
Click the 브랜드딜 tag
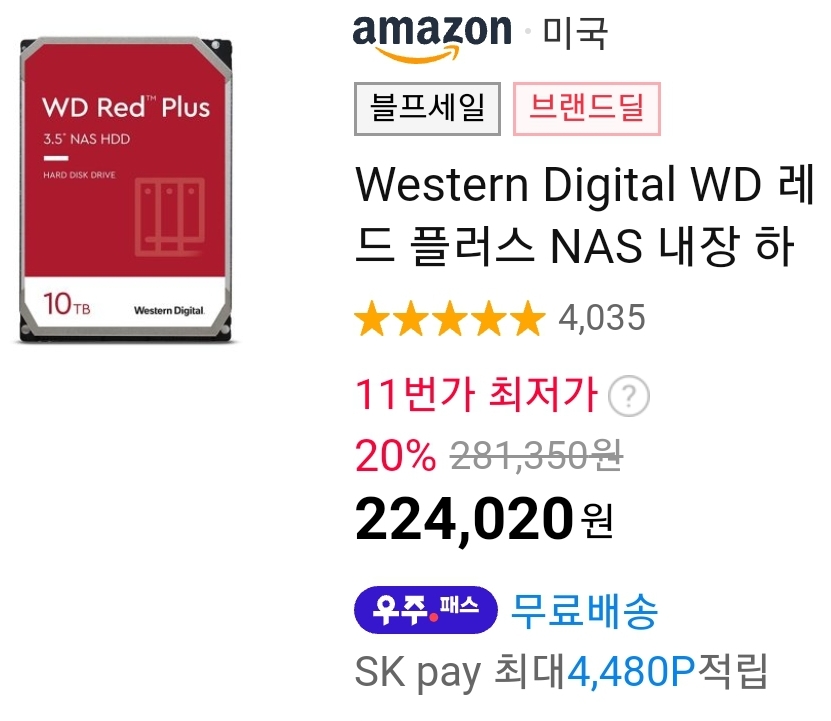pyautogui.click(x=587, y=109)
